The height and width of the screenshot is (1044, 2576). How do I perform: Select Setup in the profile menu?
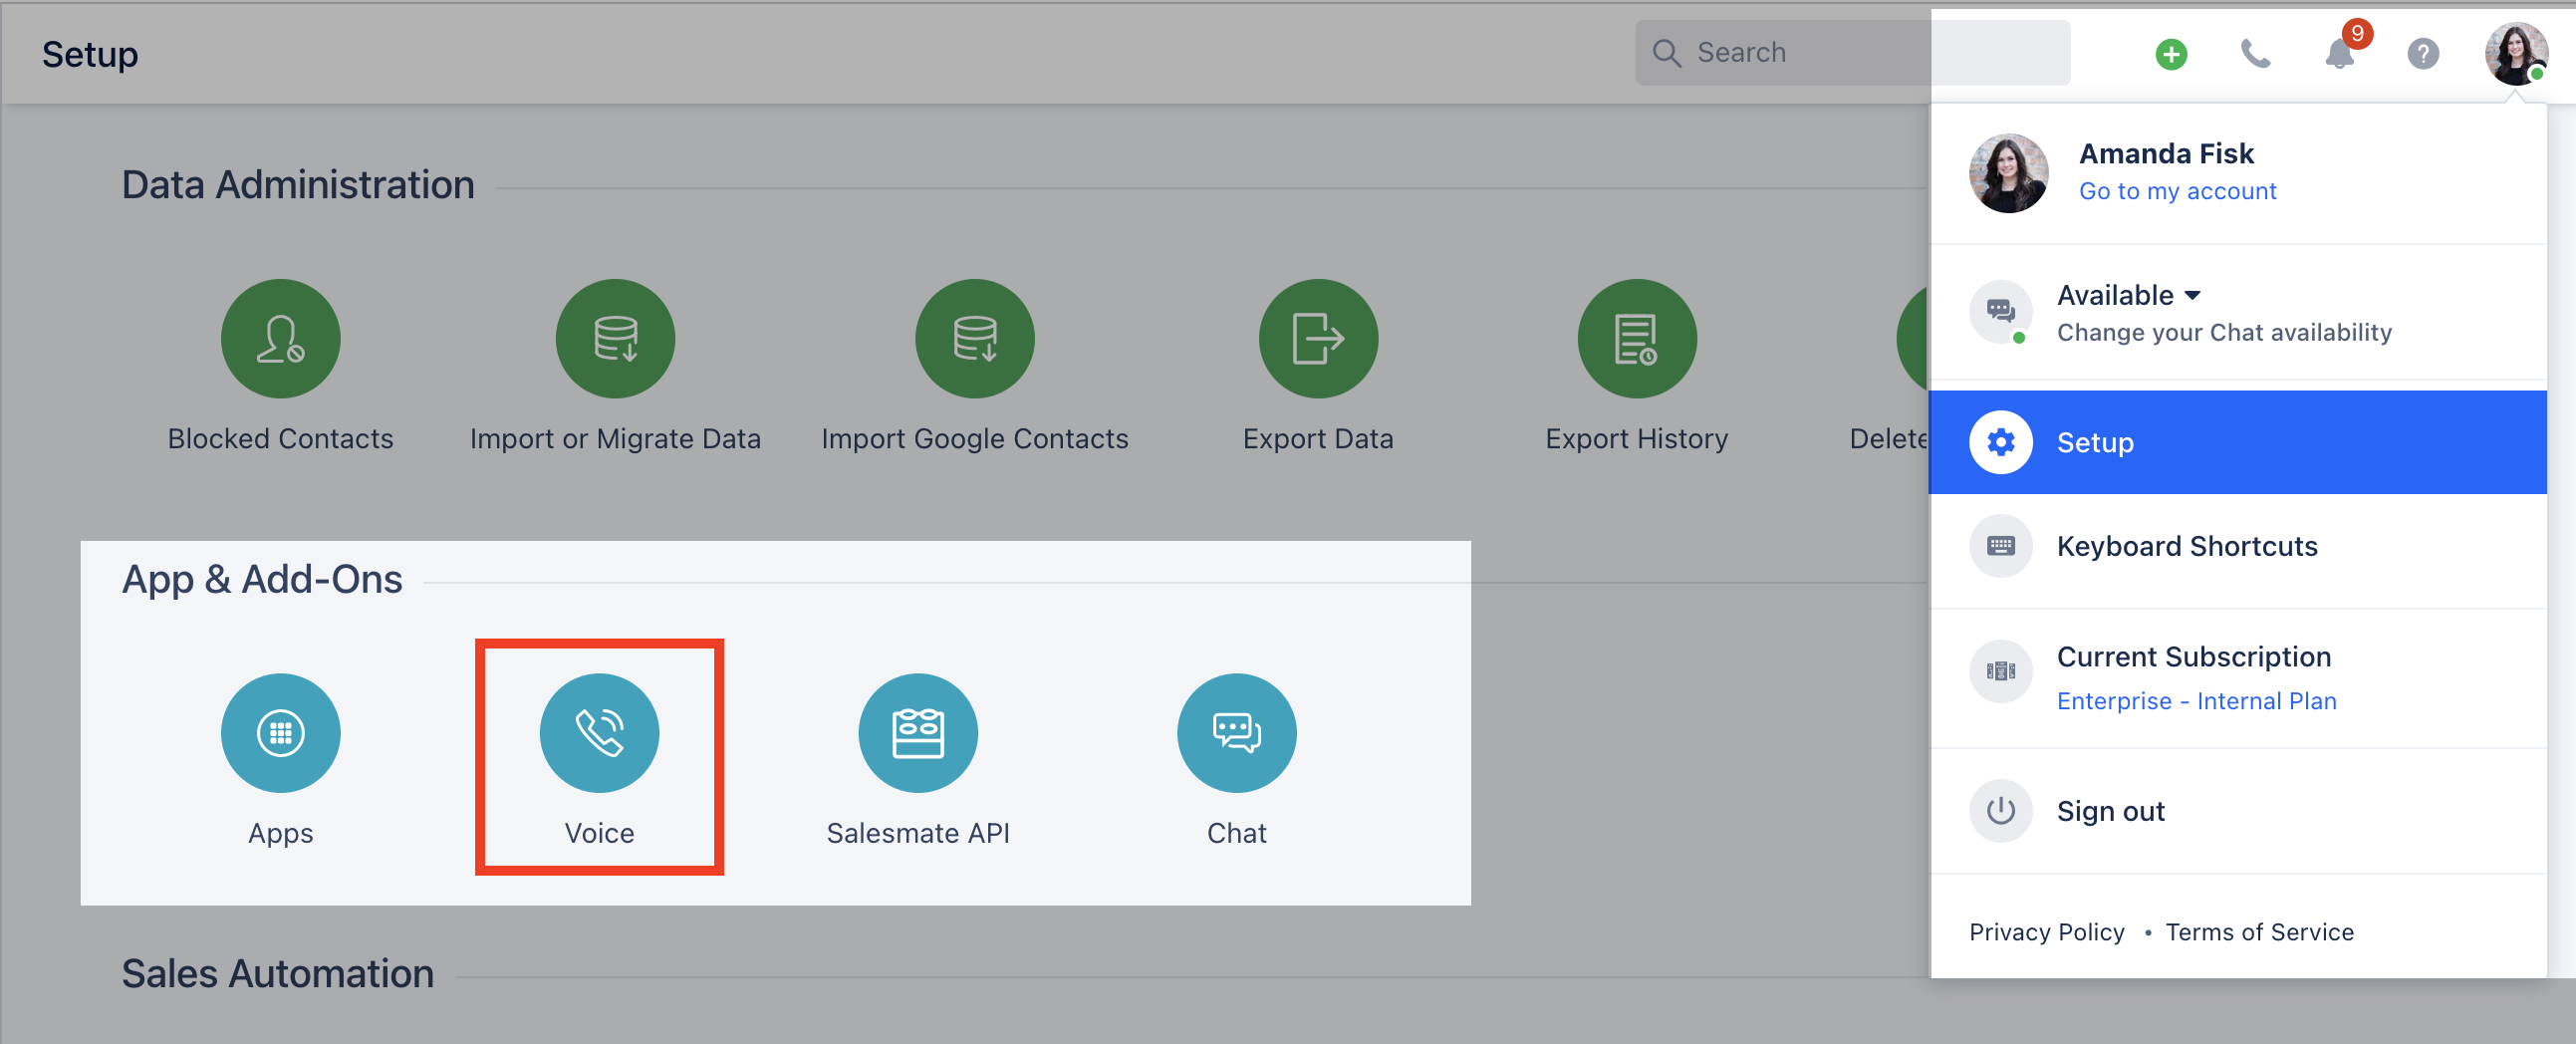(x=2237, y=442)
